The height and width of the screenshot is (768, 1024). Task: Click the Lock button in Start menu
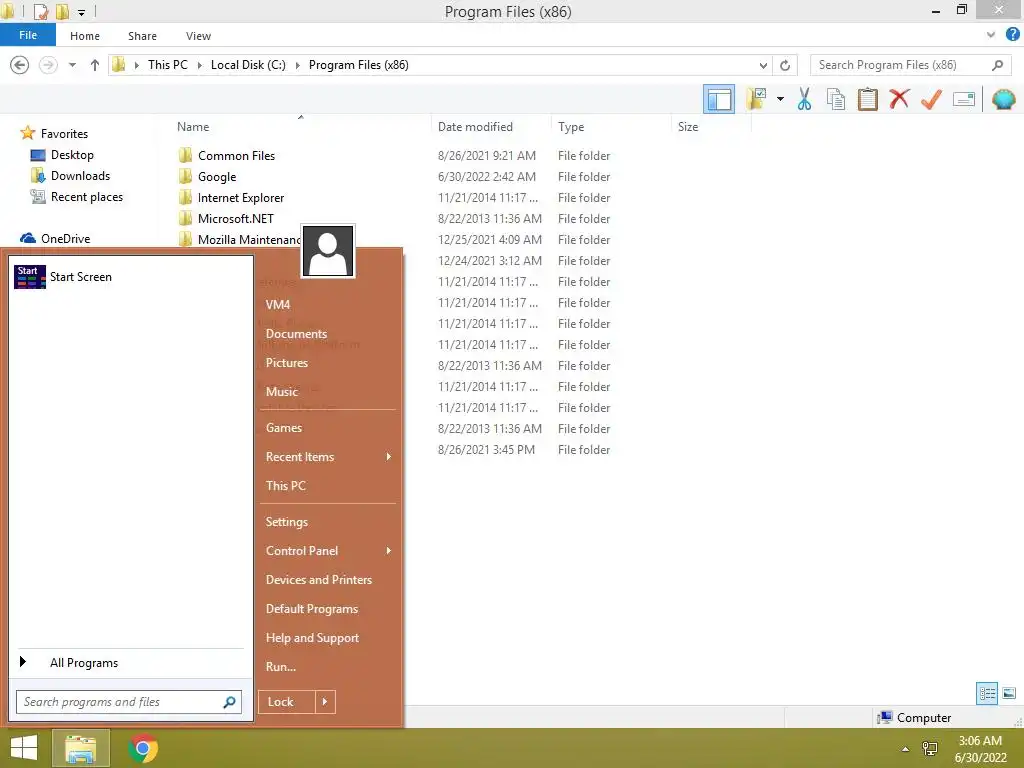pyautogui.click(x=287, y=702)
